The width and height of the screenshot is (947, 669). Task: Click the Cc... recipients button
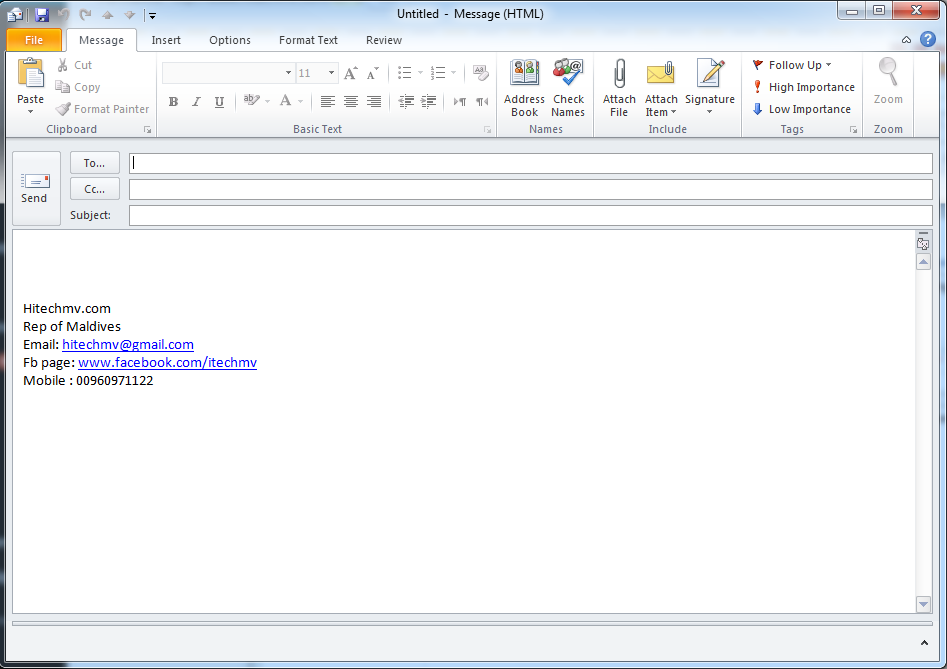(x=95, y=189)
